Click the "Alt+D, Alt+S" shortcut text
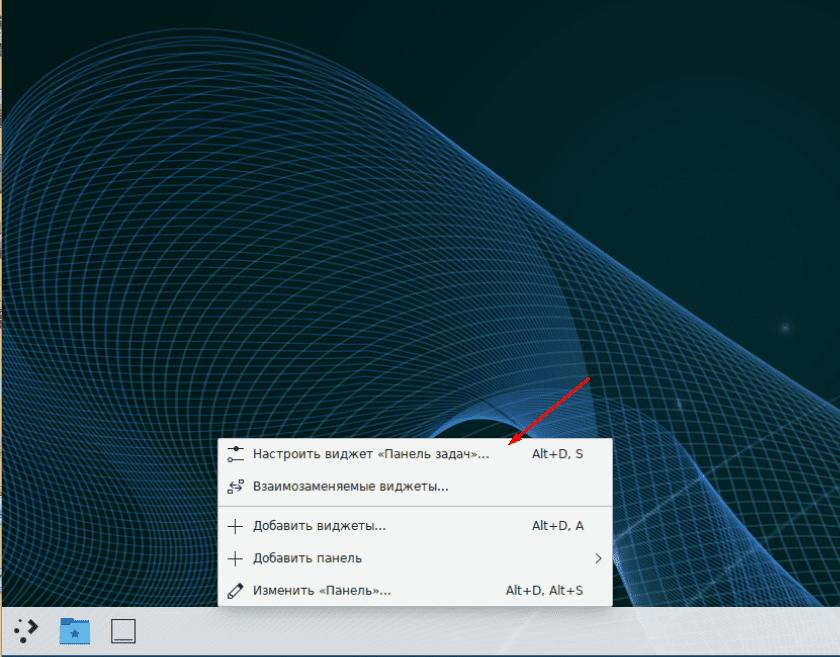The image size is (840, 657). point(544,591)
